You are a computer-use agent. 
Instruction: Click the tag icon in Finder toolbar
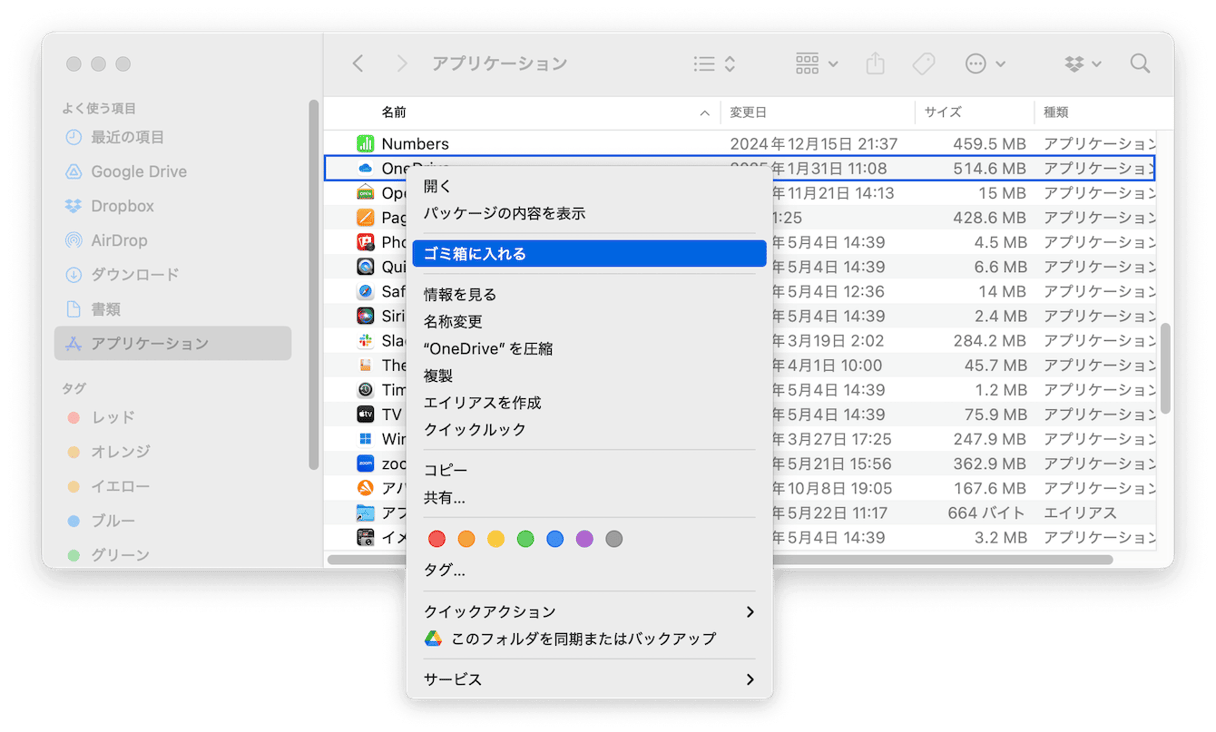coord(923,64)
